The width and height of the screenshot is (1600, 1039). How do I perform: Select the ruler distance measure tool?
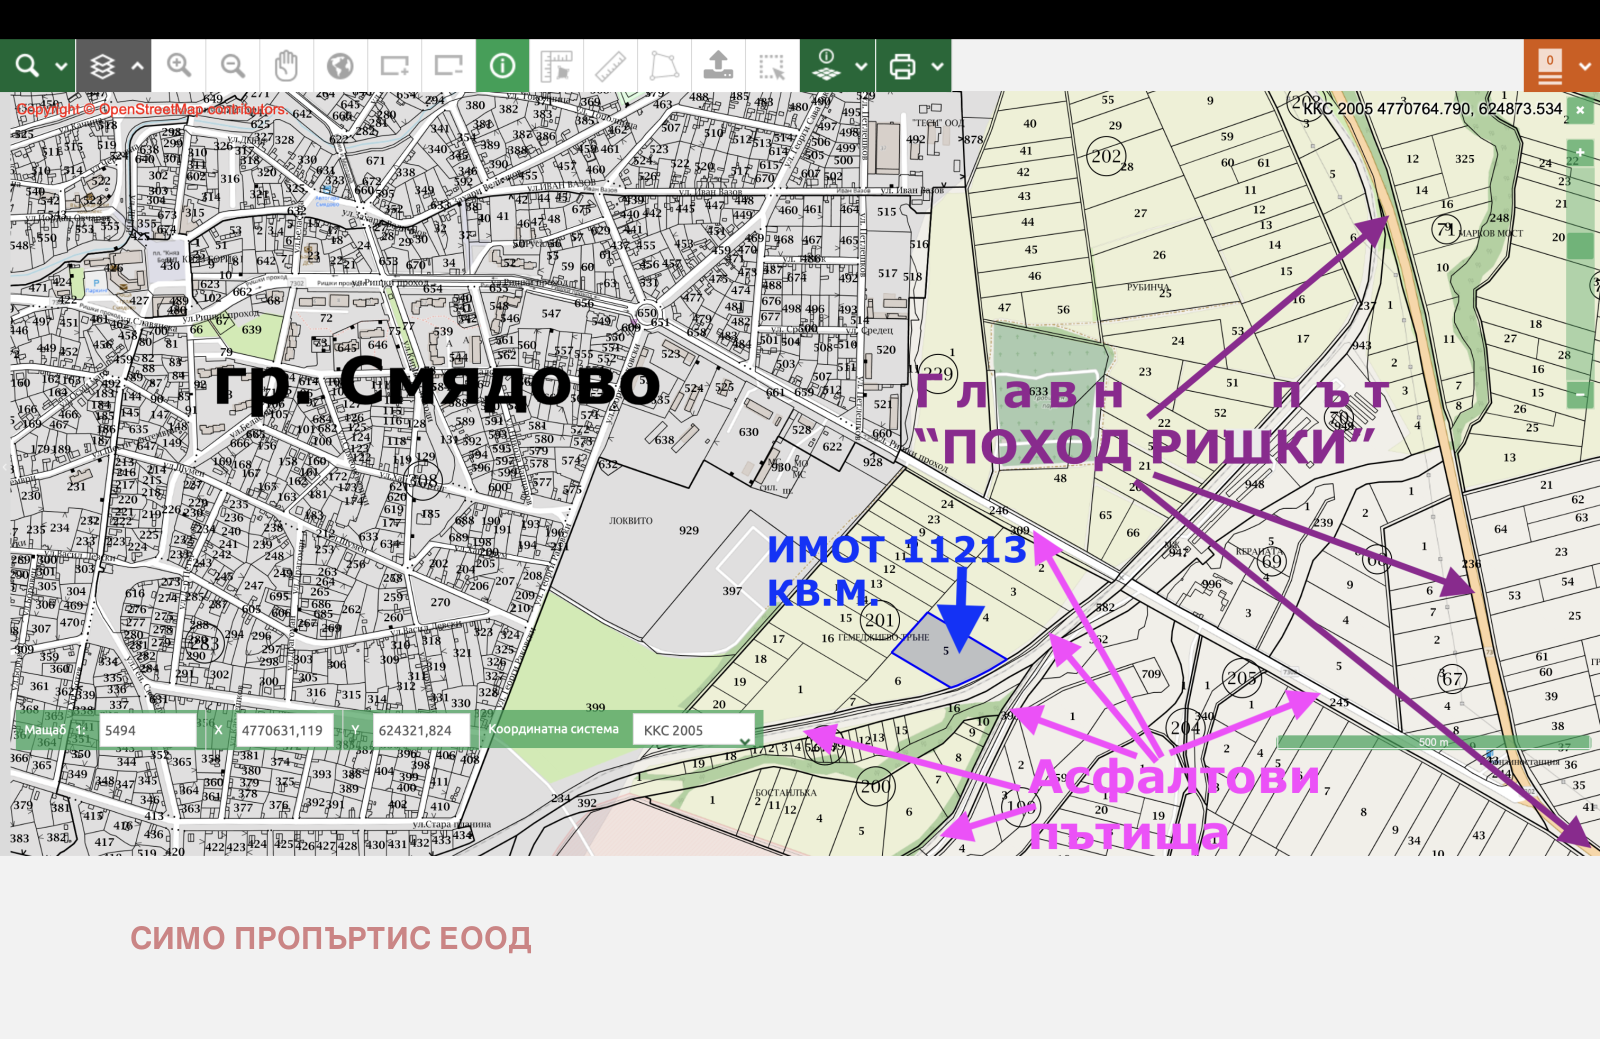point(610,66)
